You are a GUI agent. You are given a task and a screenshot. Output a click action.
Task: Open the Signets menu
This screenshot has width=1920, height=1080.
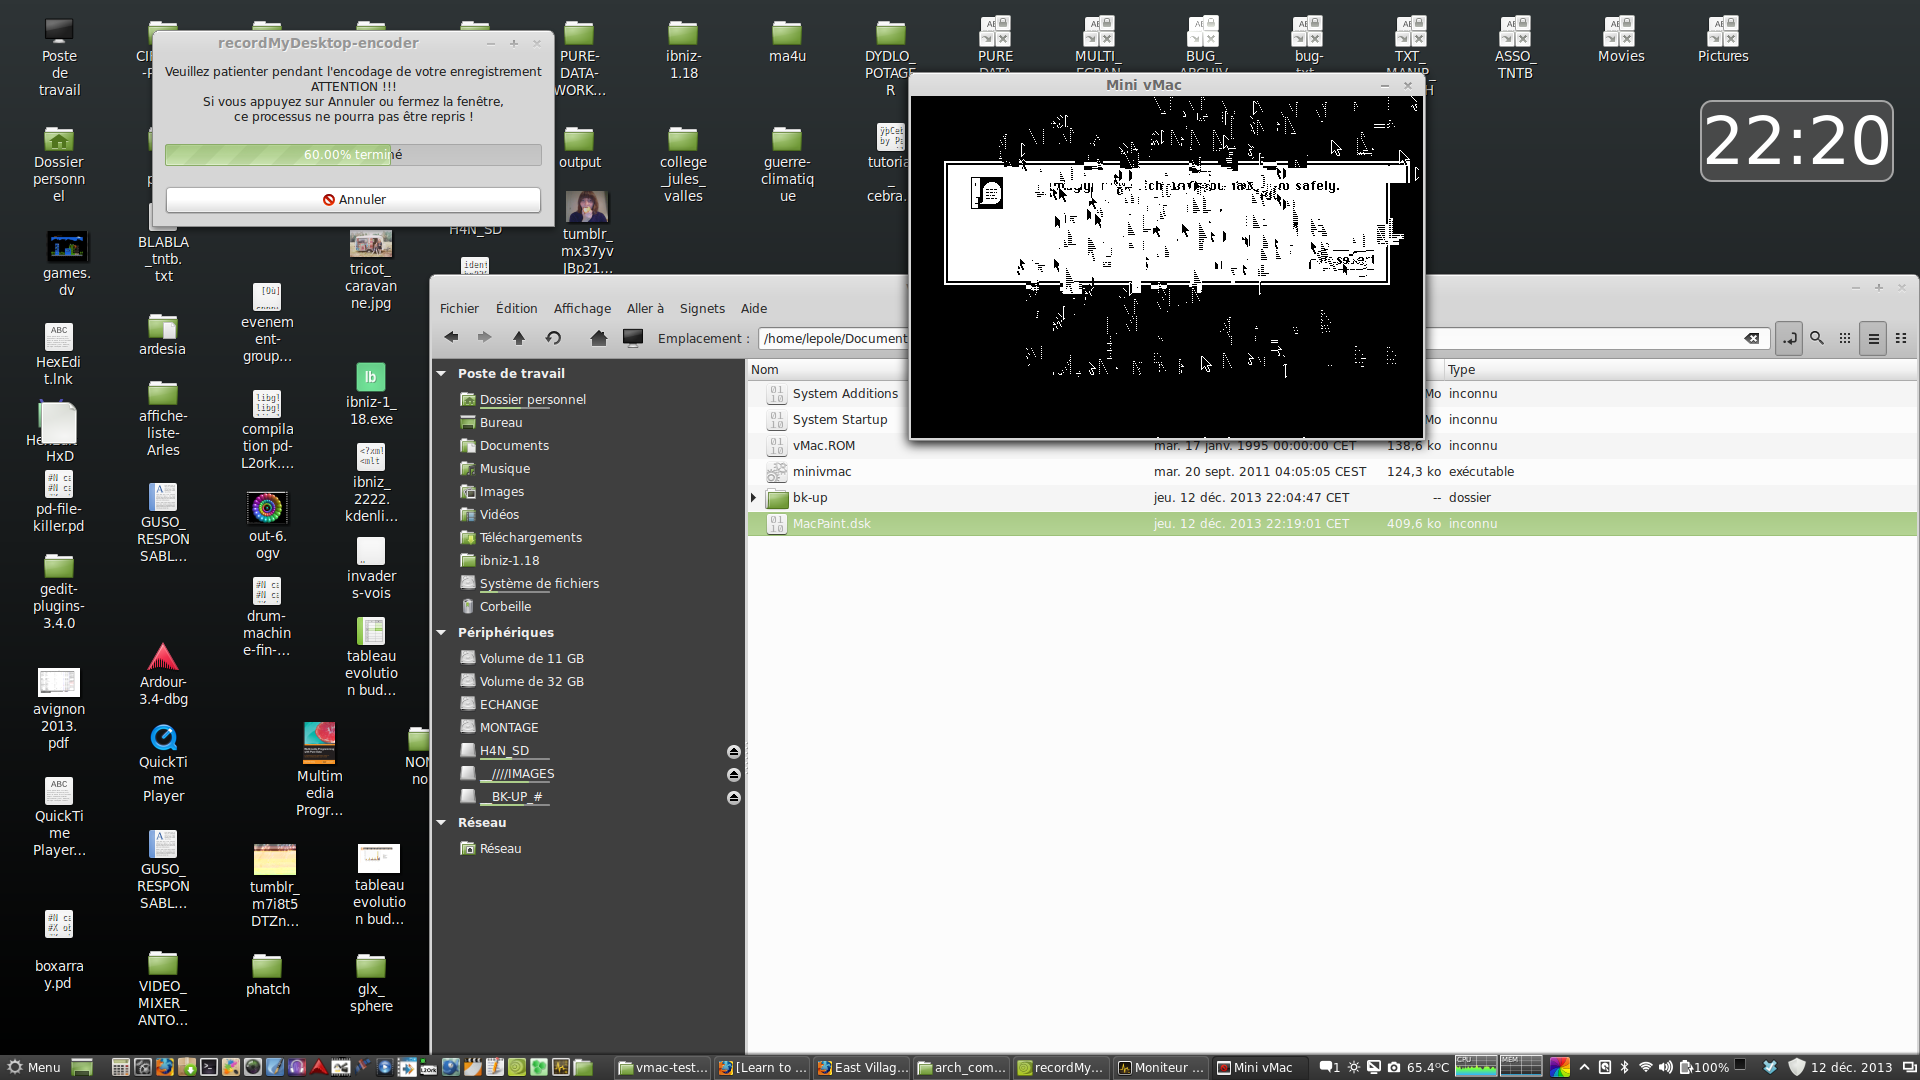pyautogui.click(x=702, y=308)
